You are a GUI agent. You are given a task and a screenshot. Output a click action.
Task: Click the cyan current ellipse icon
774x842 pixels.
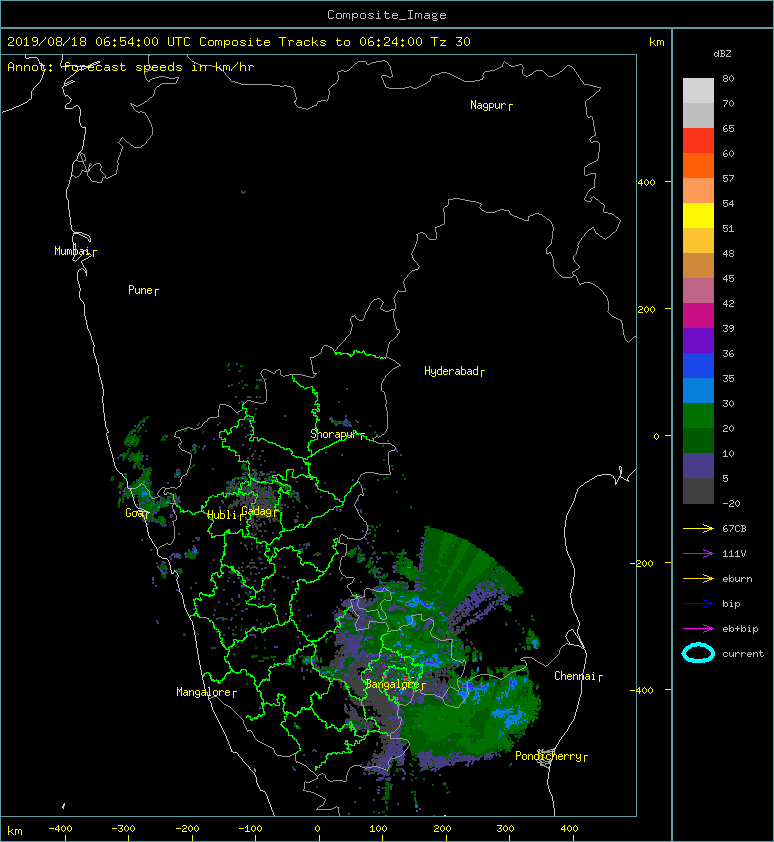(x=698, y=653)
